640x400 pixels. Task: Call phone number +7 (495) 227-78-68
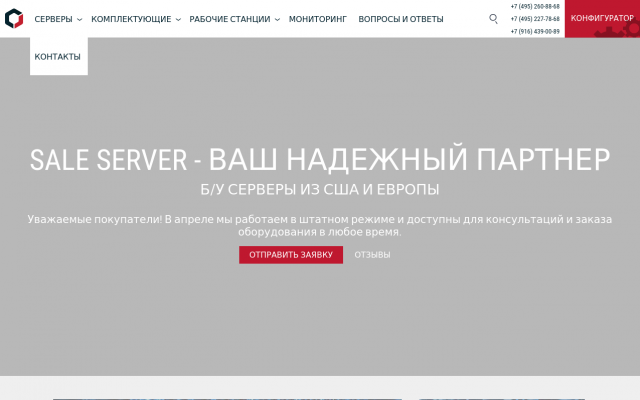pyautogui.click(x=535, y=19)
